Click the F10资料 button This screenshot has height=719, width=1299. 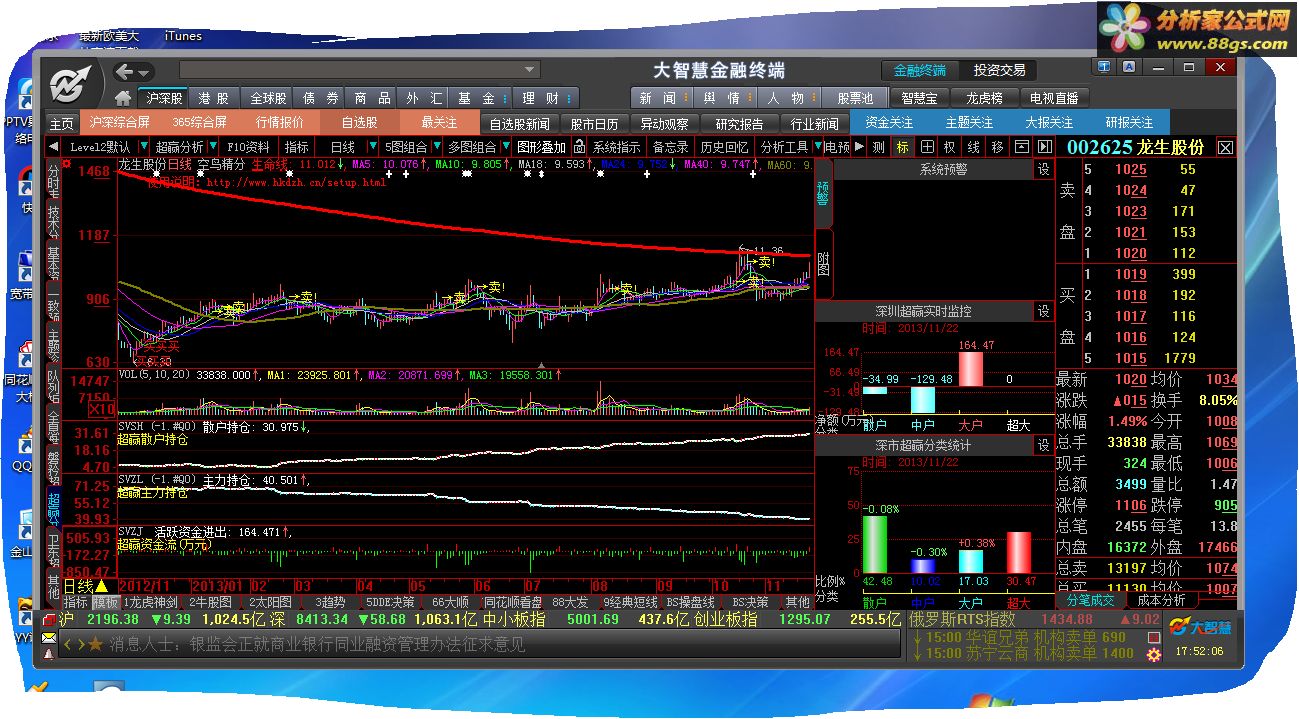[x=249, y=147]
